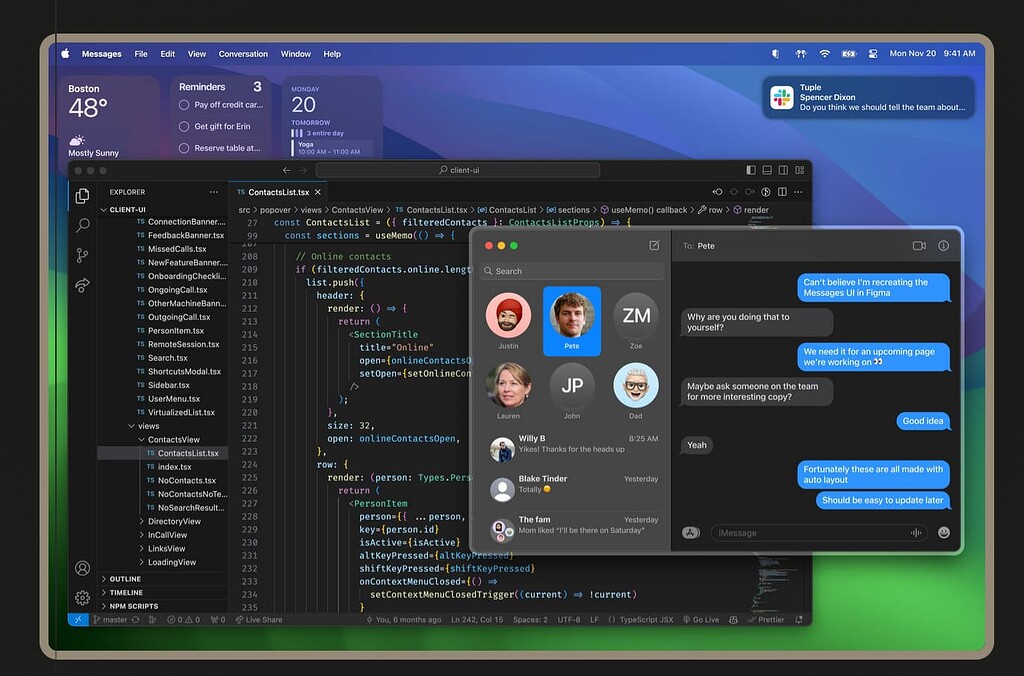Image resolution: width=1024 pixels, height=676 pixels.
Task: Open the Explorer icon in the Activity Bar
Action: coord(82,196)
